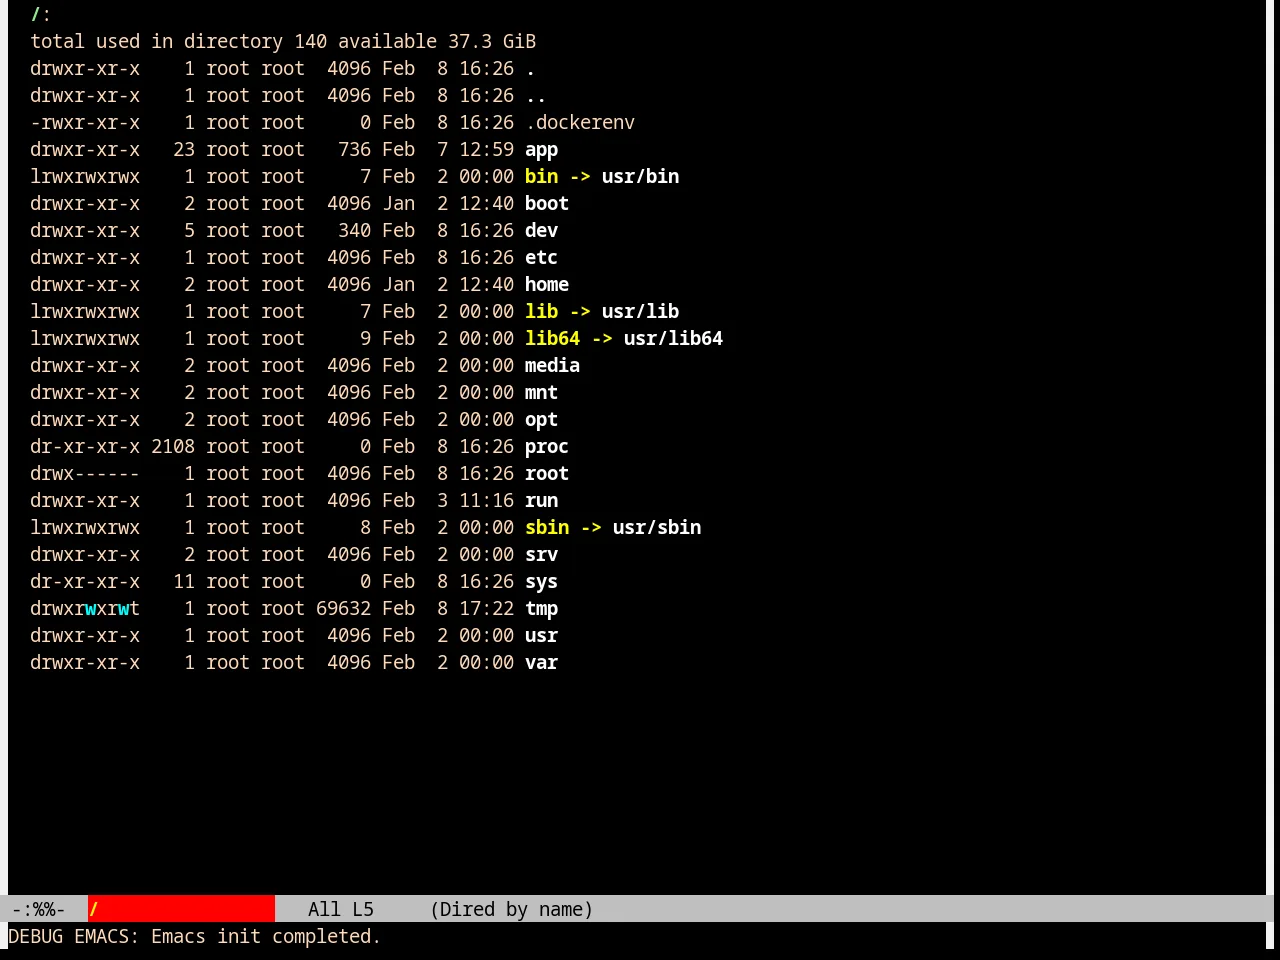This screenshot has height=960, width=1280.
Task: Click the 'All L5' position indicator
Action: (340, 909)
